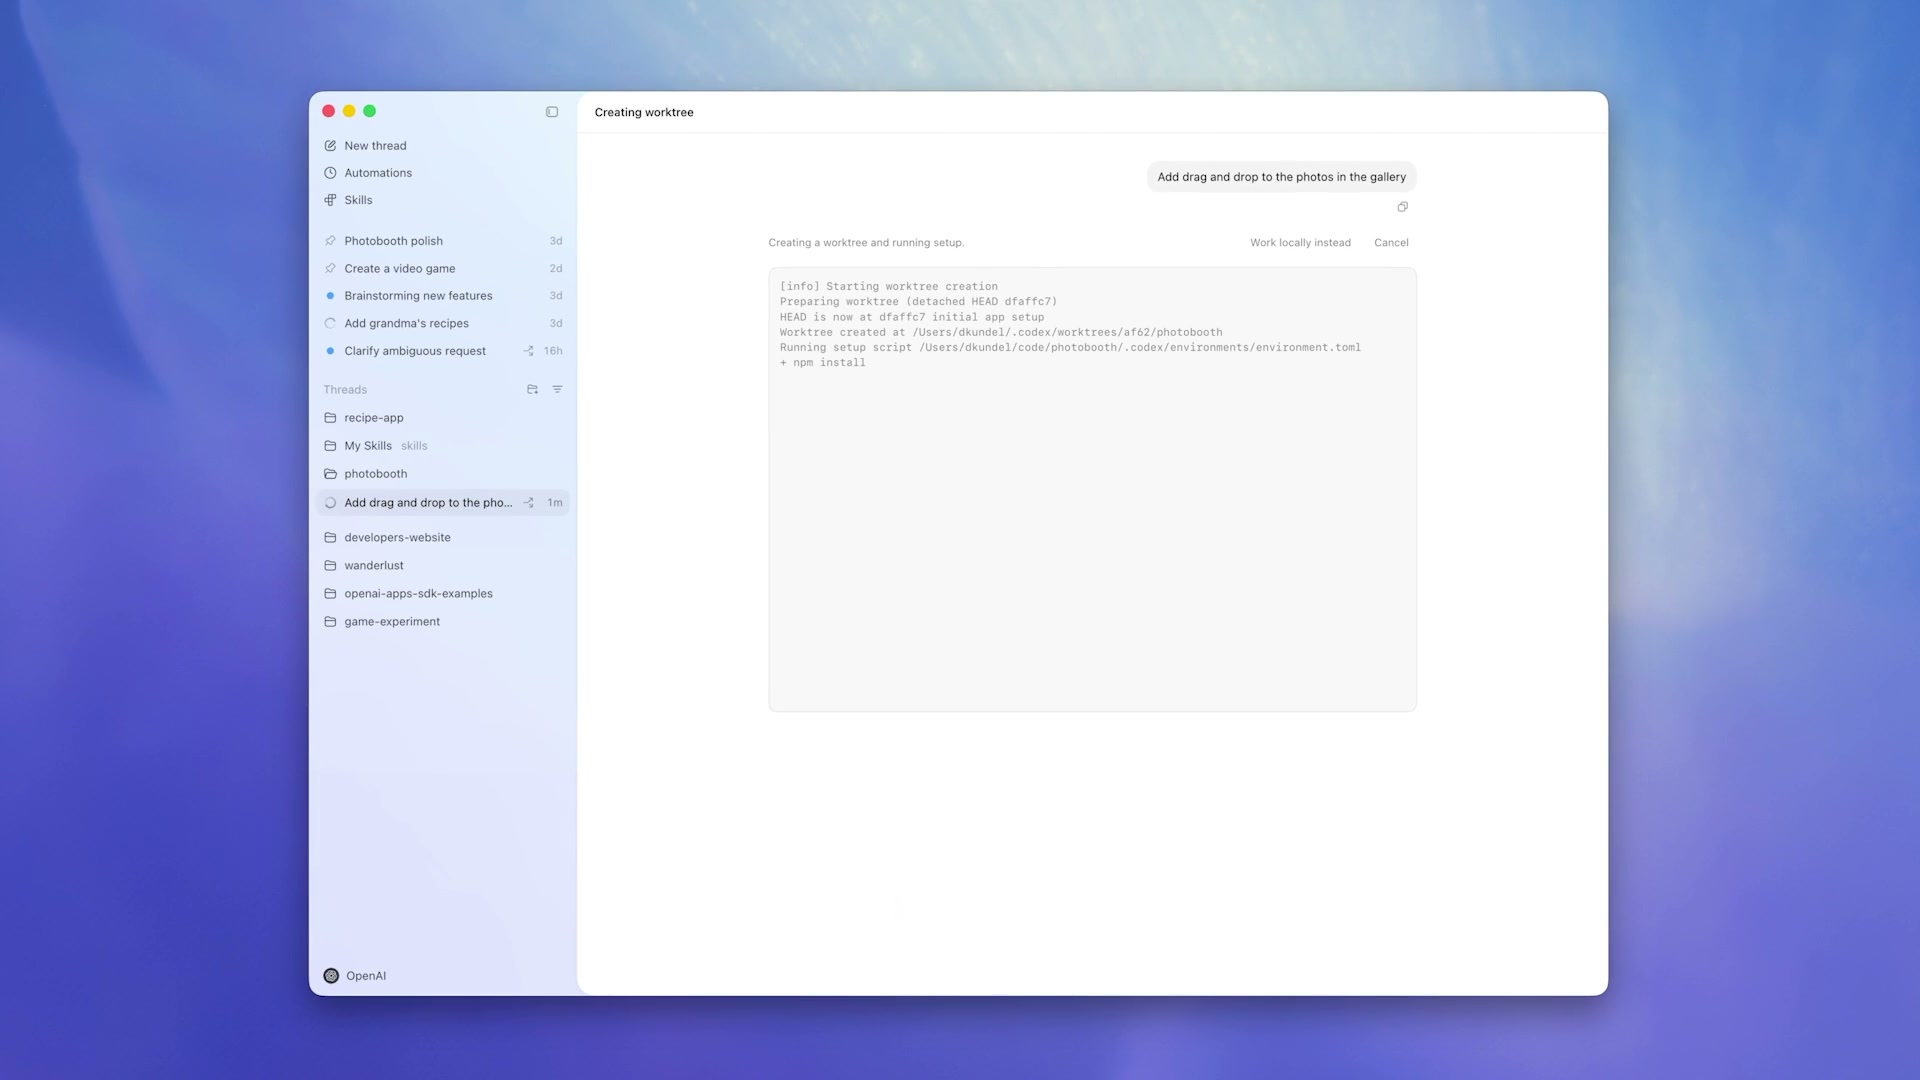Click worktree icon on Add drag and drop thread
The image size is (1920, 1080).
528,503
